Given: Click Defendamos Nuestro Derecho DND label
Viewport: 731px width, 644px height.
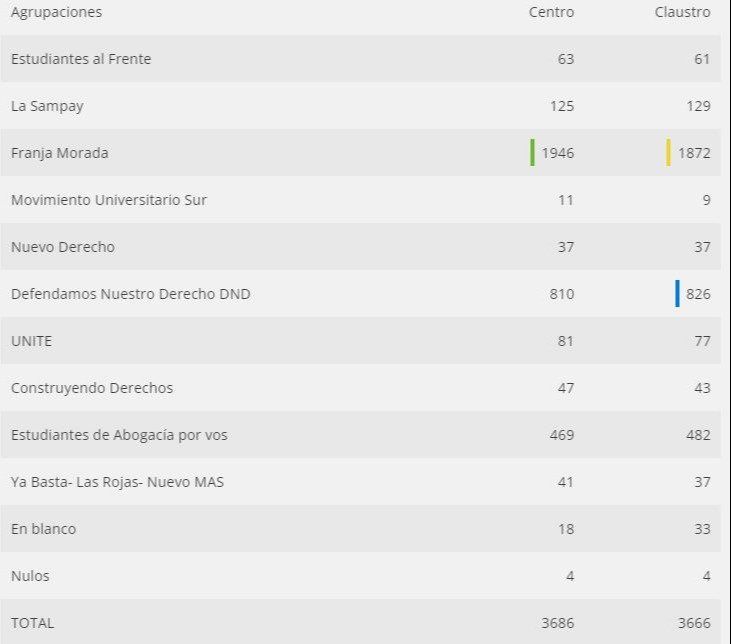Looking at the screenshot, I should coord(131,294).
